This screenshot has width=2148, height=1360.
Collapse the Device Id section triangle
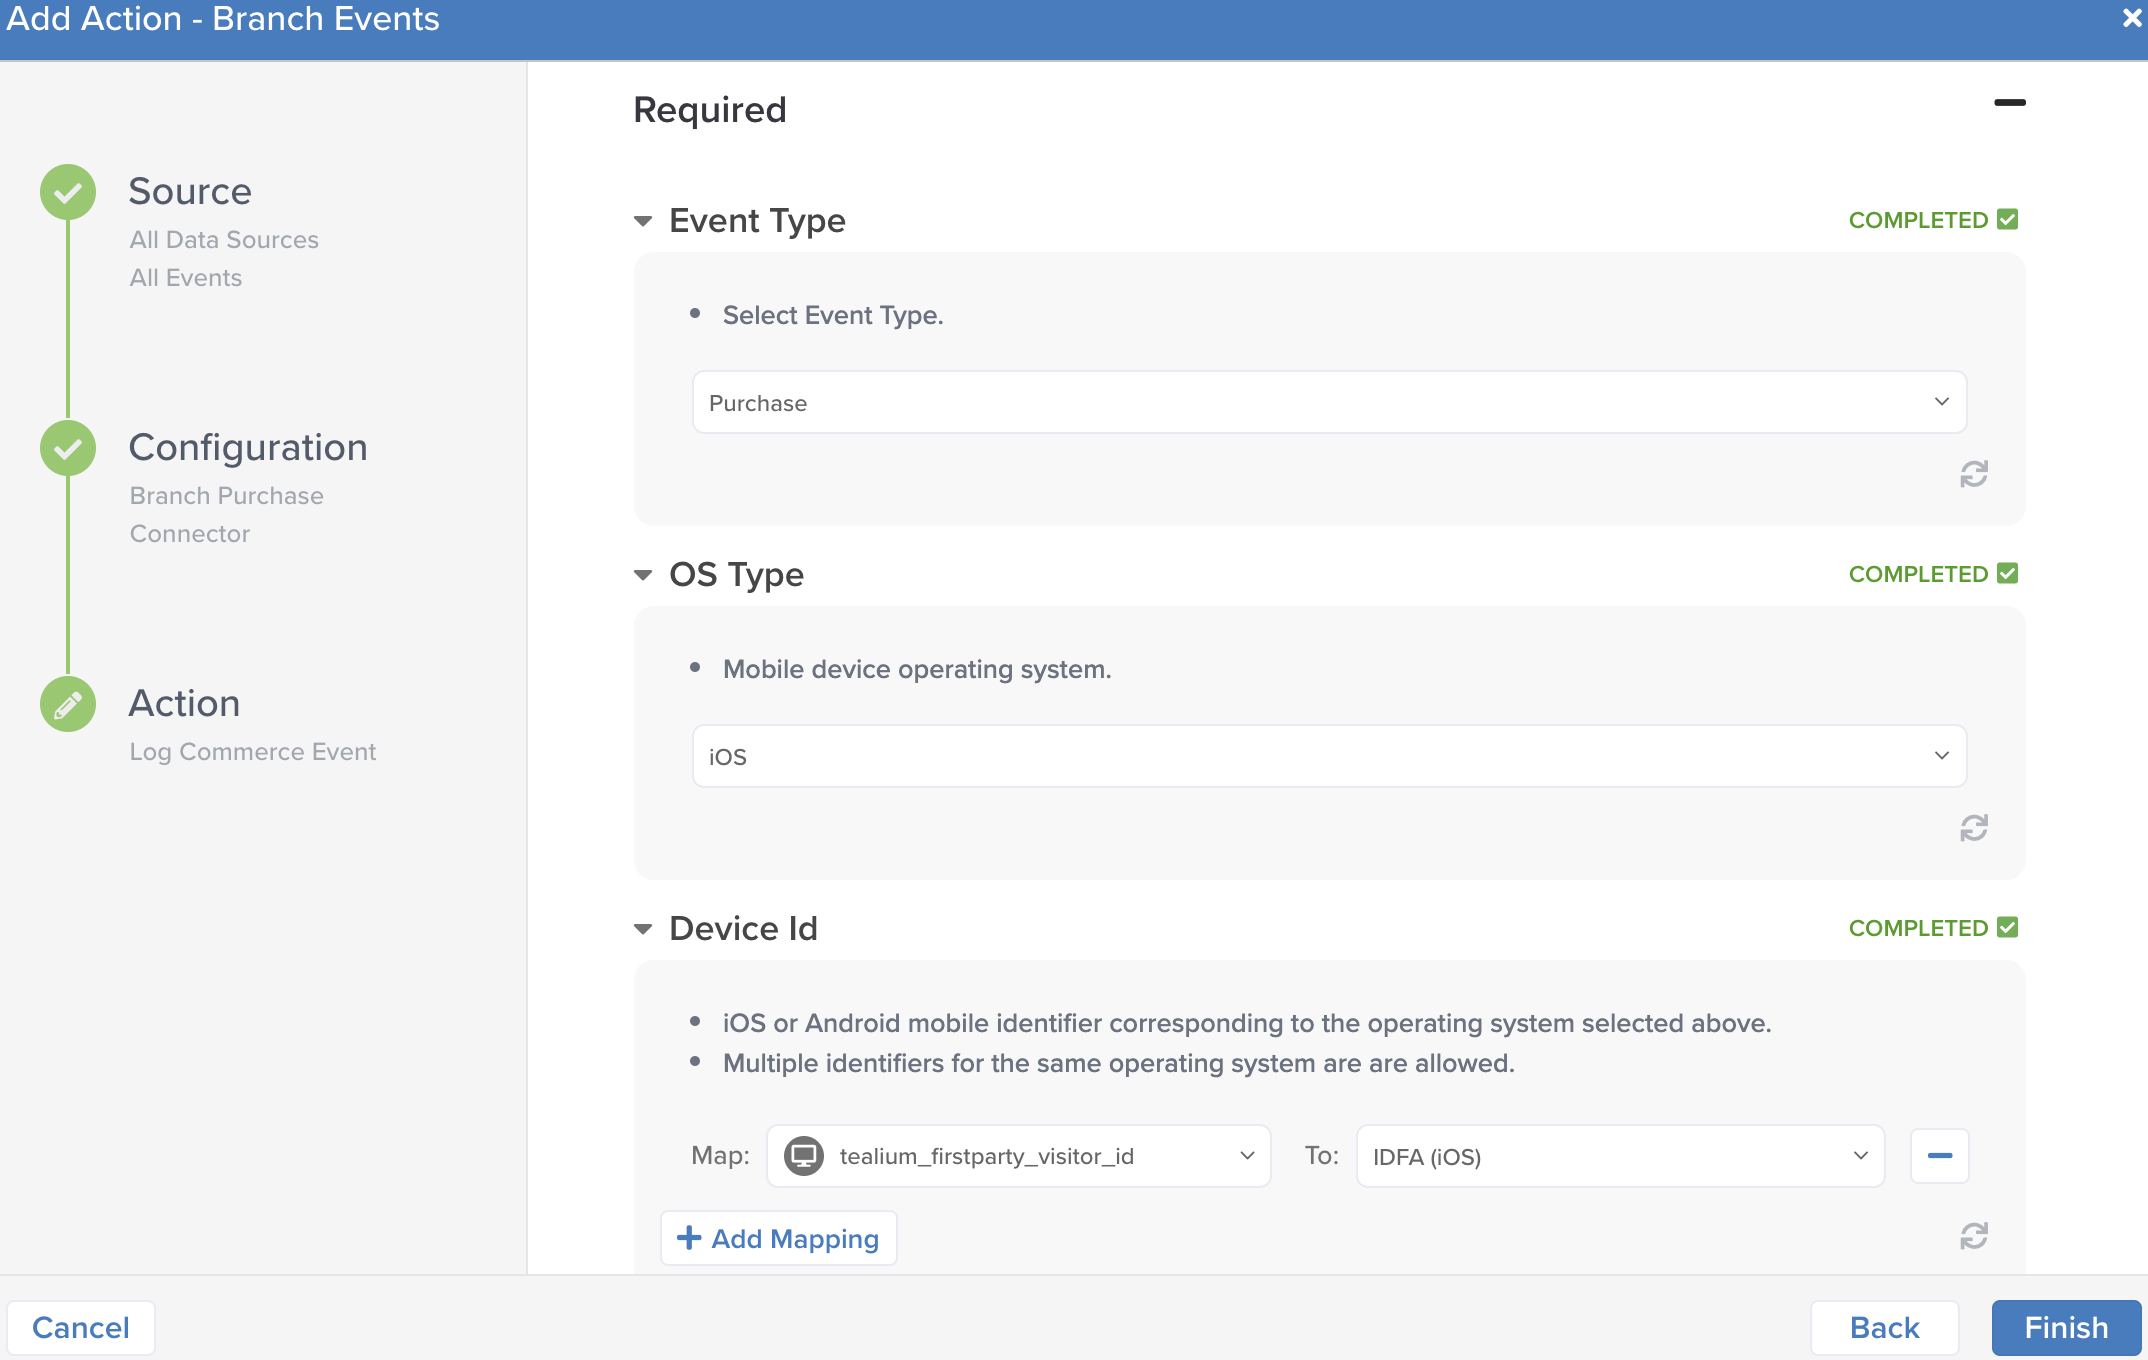643,929
